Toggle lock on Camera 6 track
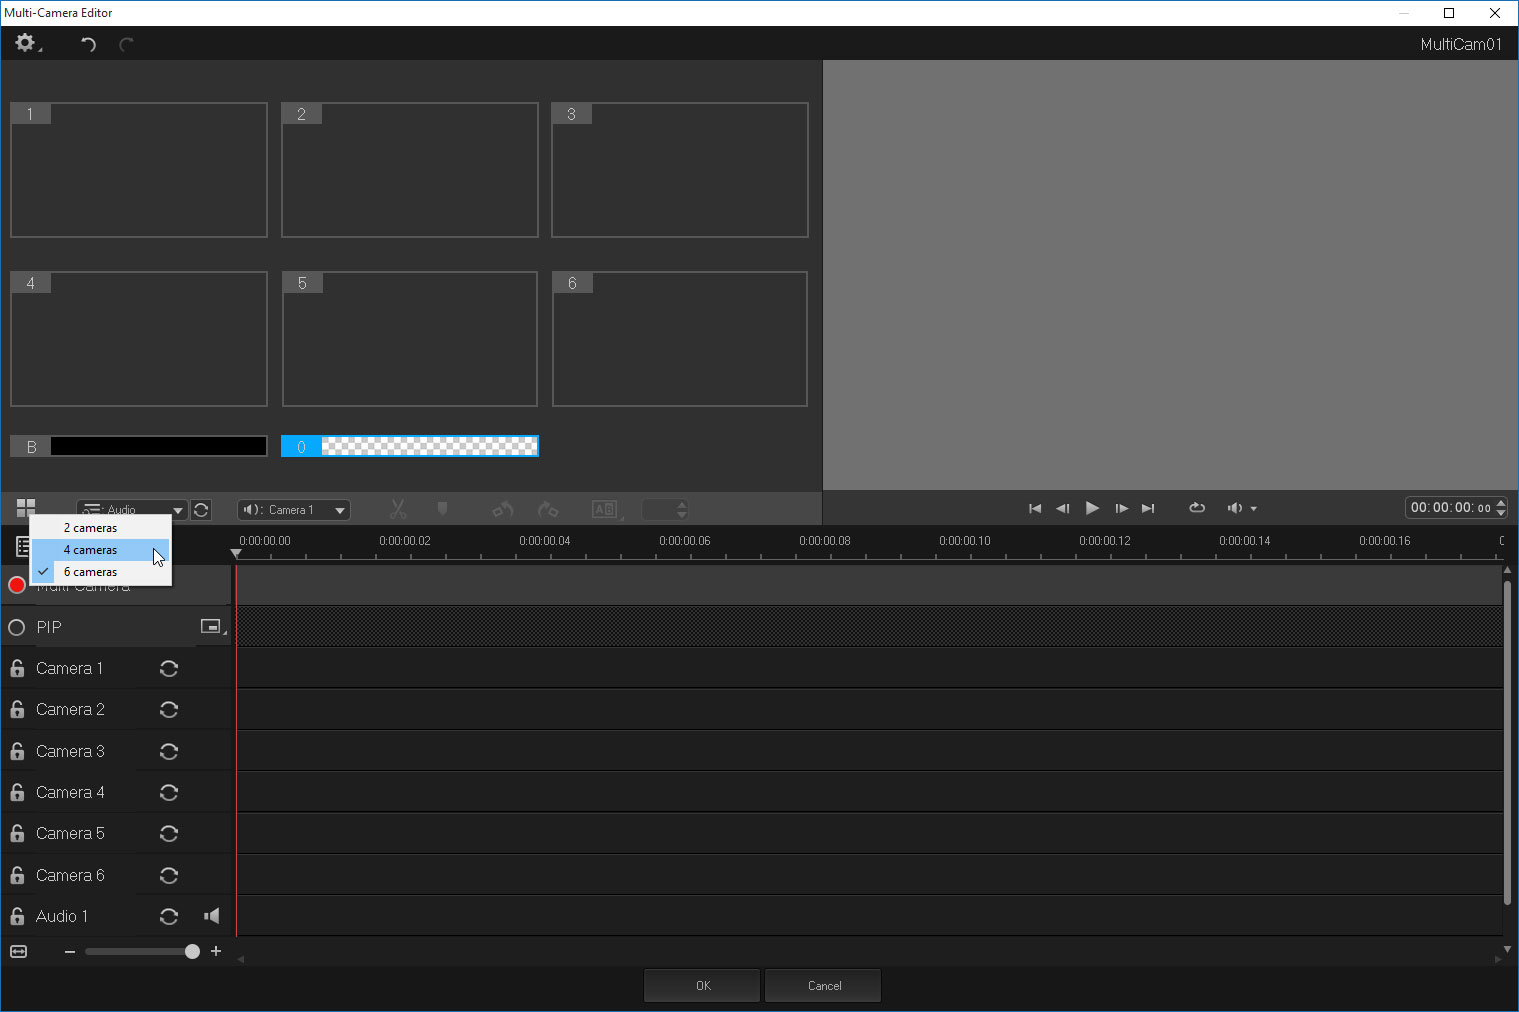The width and height of the screenshot is (1519, 1012). [17, 875]
